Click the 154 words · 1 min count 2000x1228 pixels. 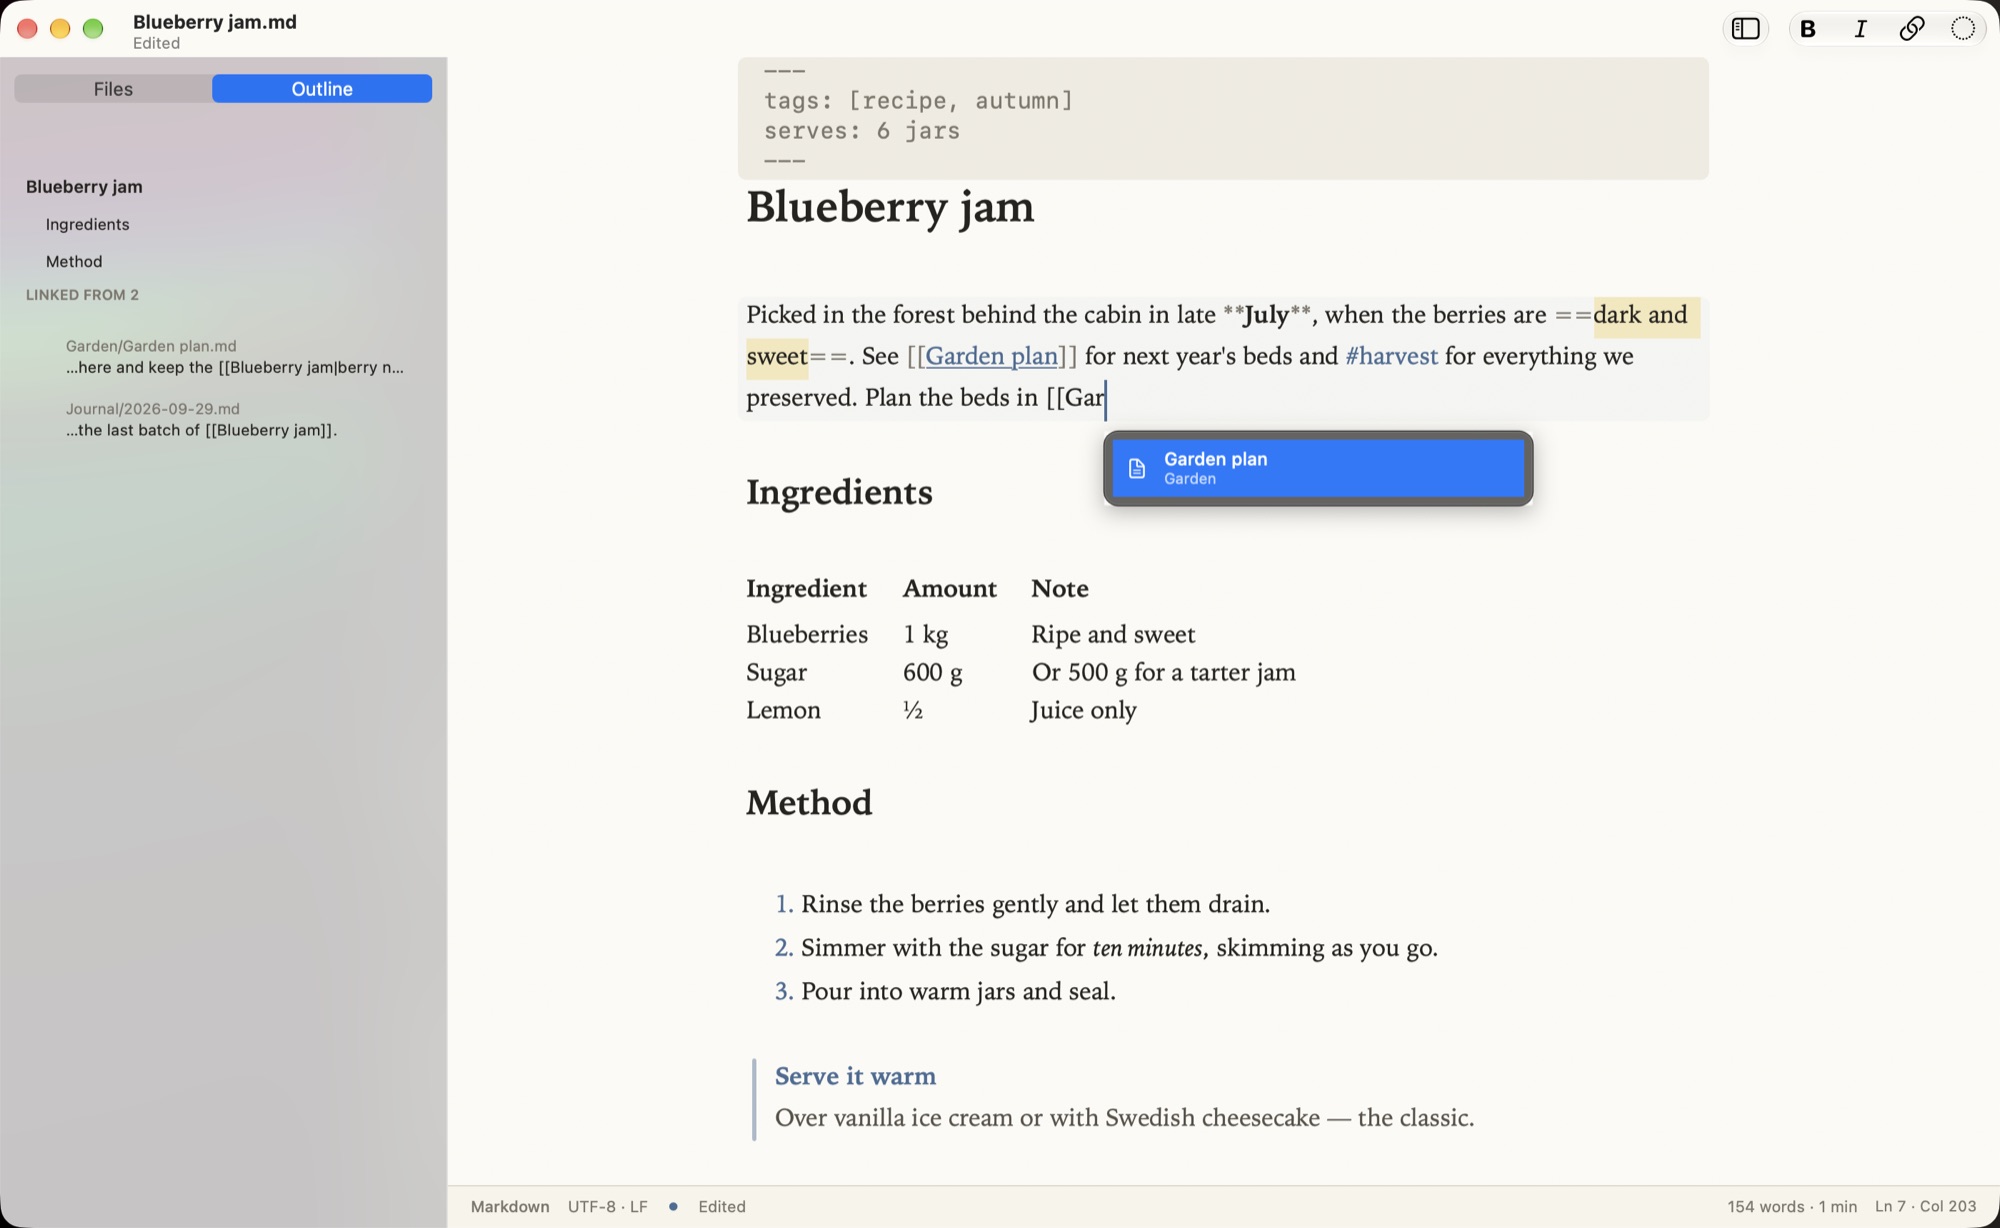[1792, 1206]
